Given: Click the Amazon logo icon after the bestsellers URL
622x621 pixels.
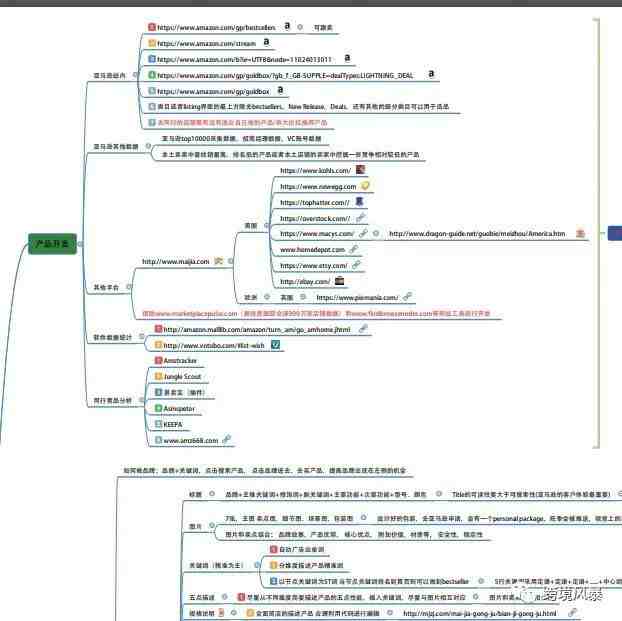Looking at the screenshot, I should tap(287, 26).
